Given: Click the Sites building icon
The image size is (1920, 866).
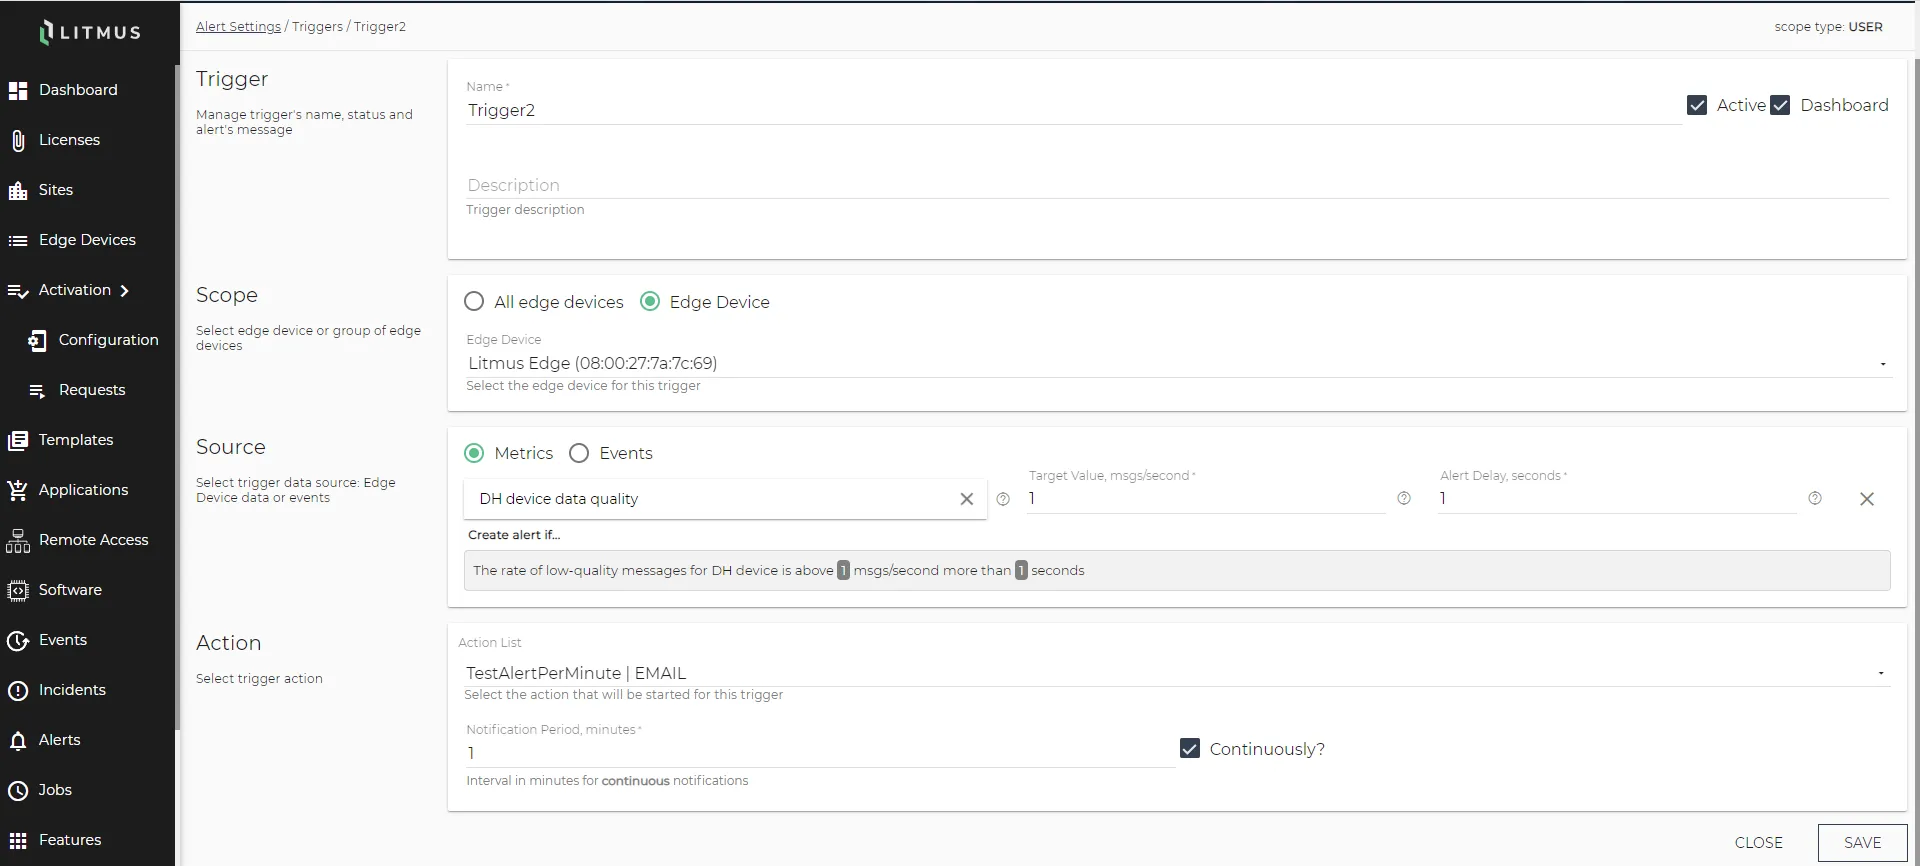Looking at the screenshot, I should tap(18, 191).
